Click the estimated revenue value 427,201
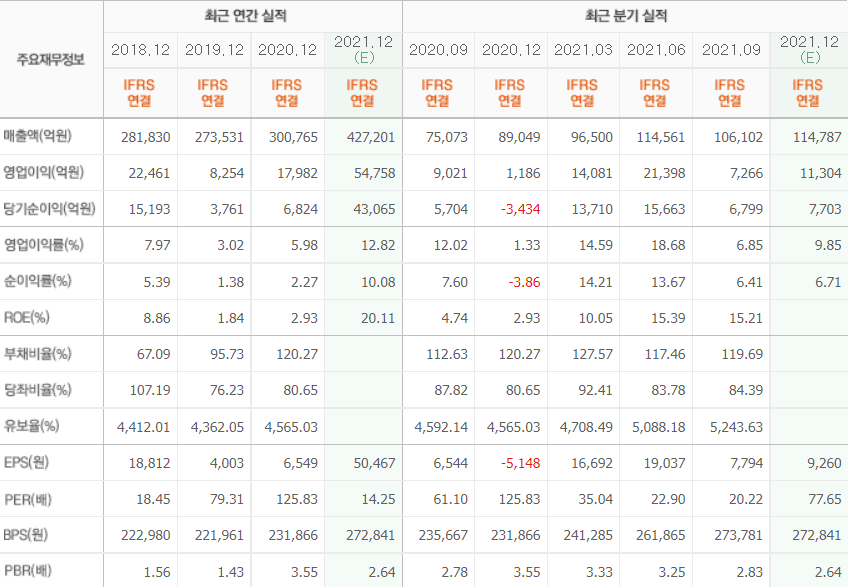Screen dimensions: 848x587 [371, 137]
